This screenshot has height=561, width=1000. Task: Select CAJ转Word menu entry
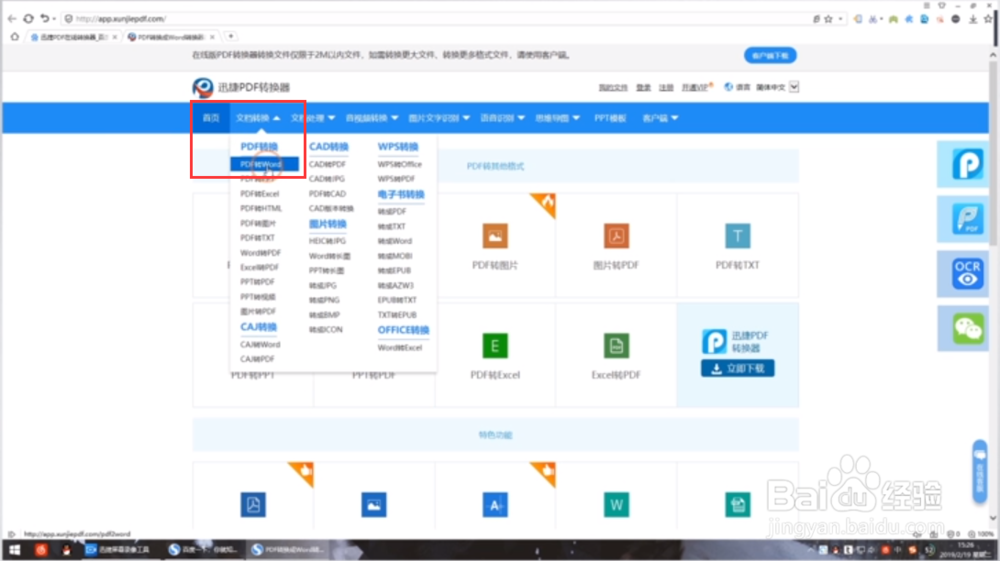[260, 344]
